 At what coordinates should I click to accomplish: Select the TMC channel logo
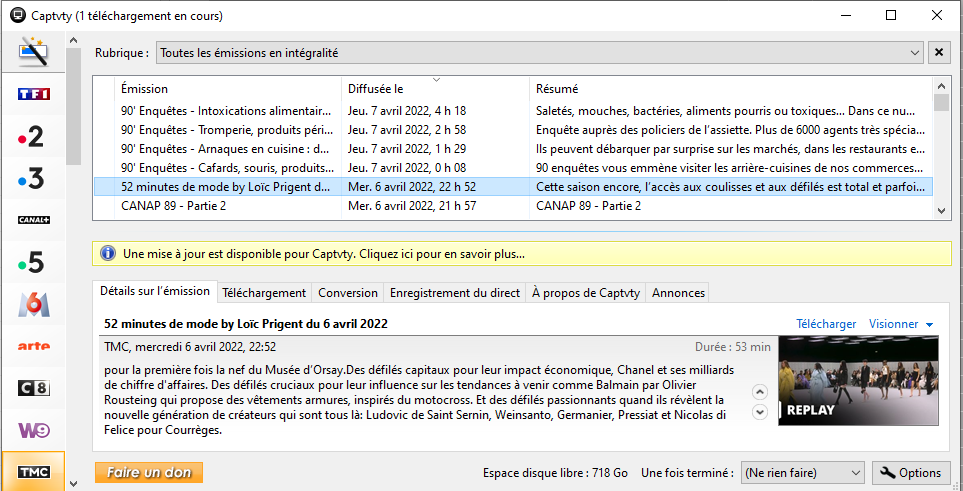pyautogui.click(x=33, y=472)
